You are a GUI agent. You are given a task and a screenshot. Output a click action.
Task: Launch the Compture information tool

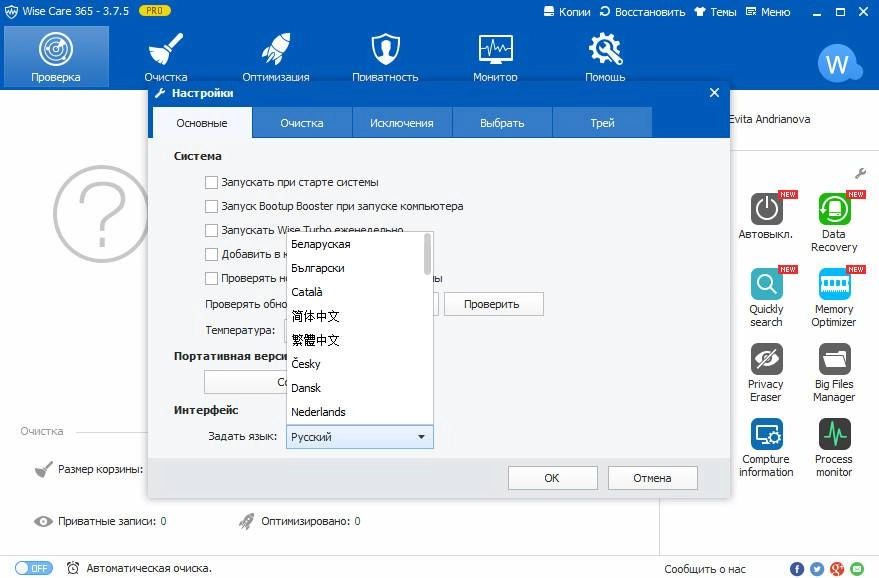pyautogui.click(x=766, y=447)
